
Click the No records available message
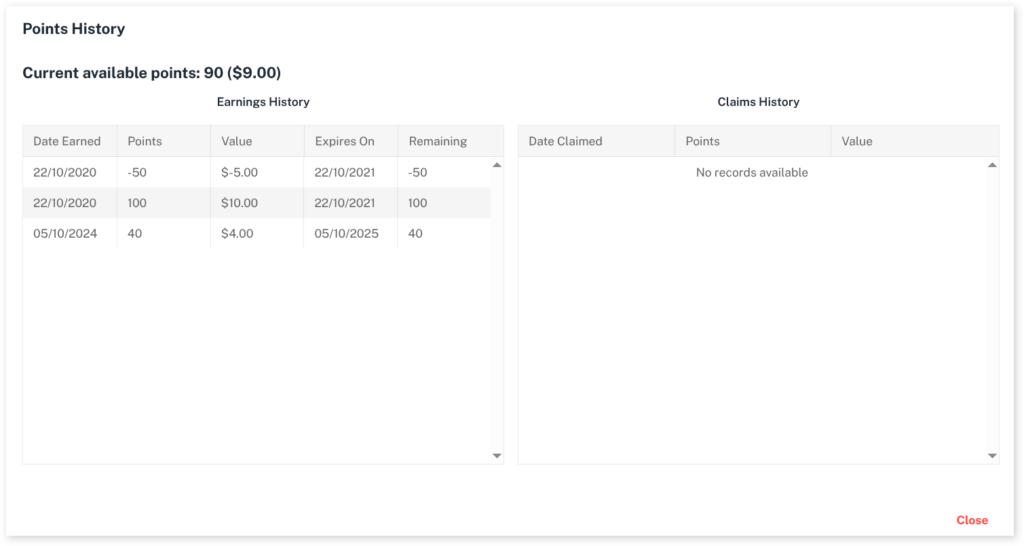(x=751, y=172)
